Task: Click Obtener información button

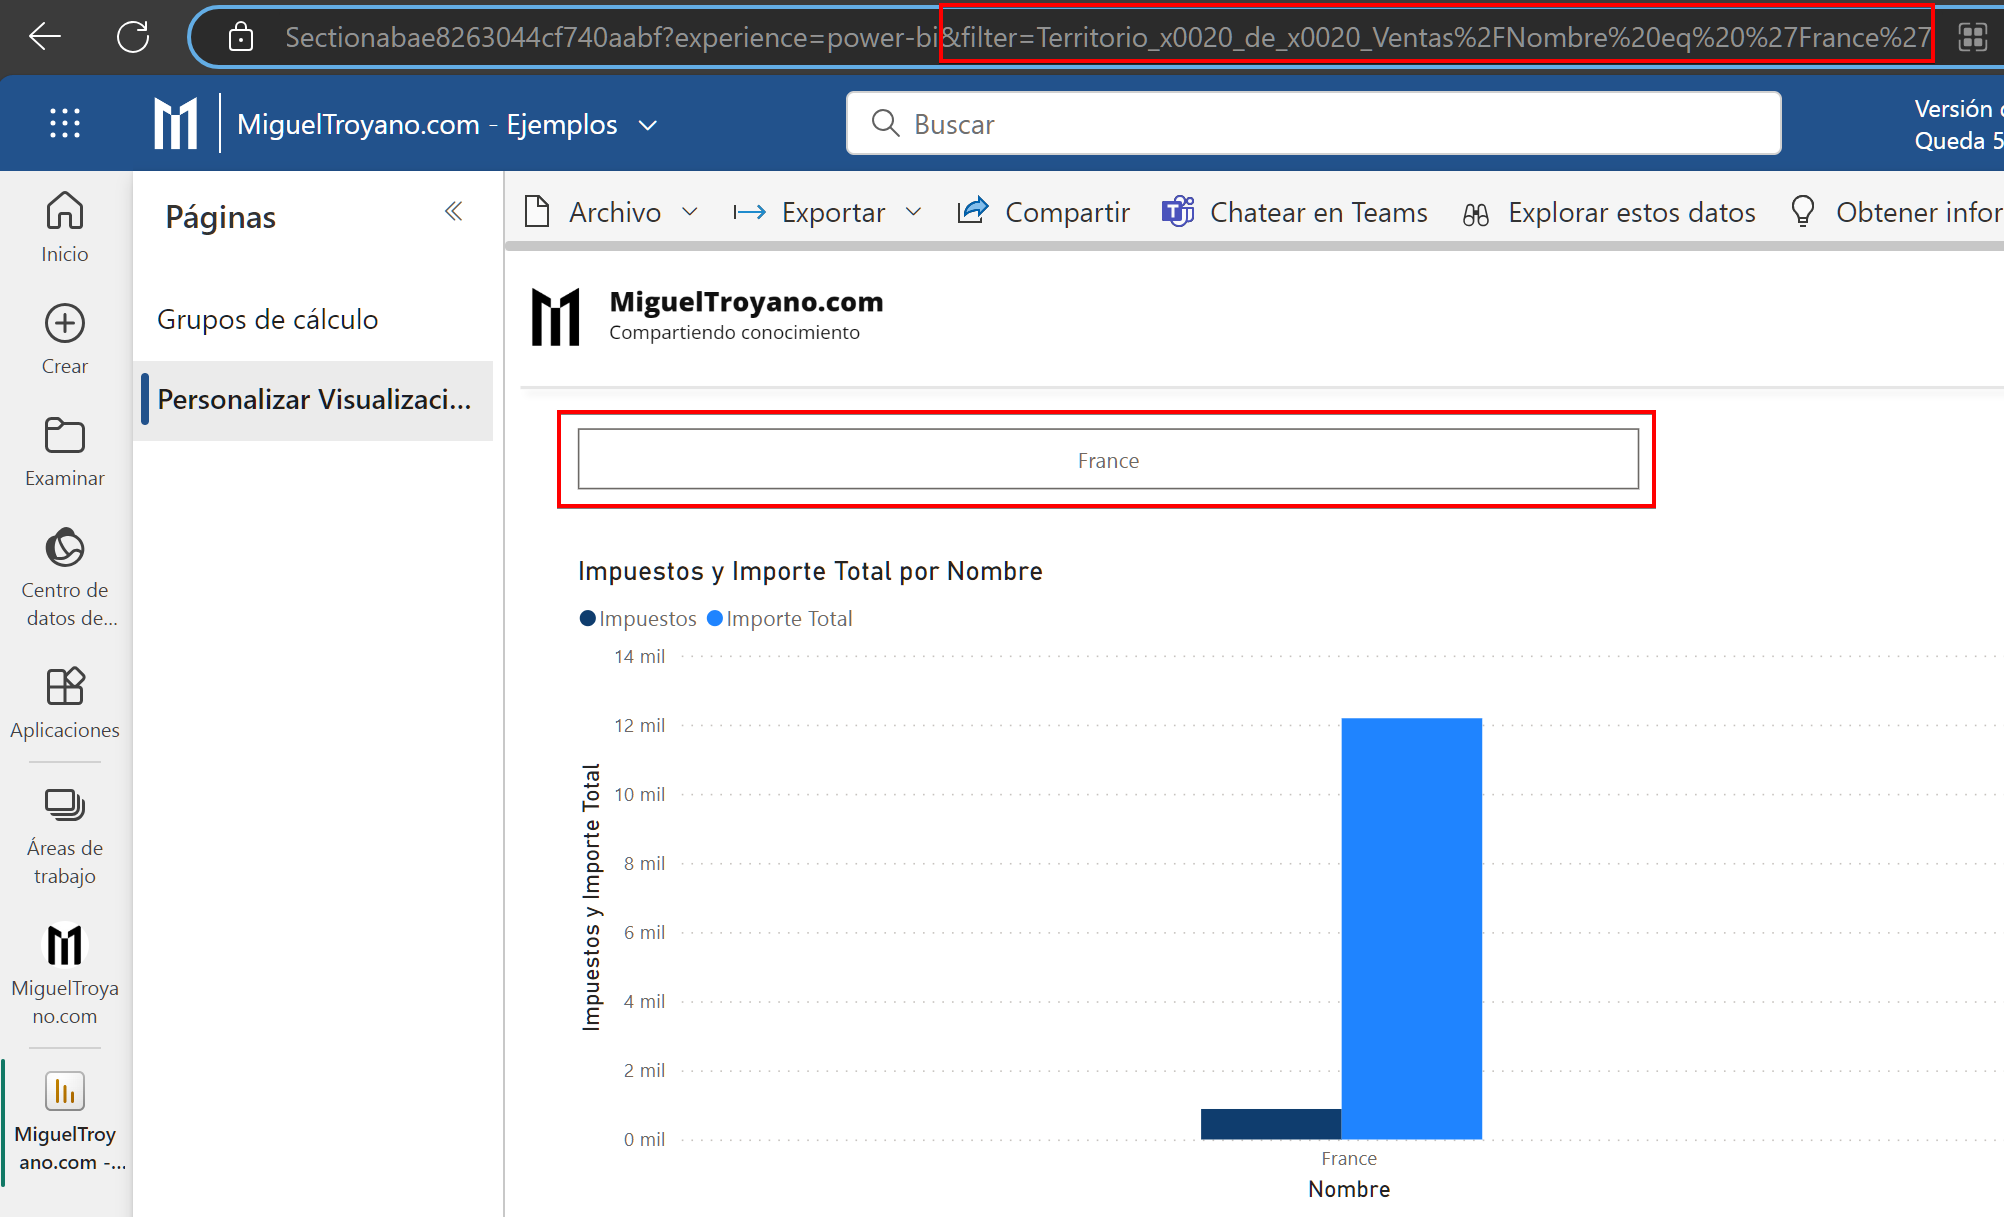Action: pos(1896,212)
